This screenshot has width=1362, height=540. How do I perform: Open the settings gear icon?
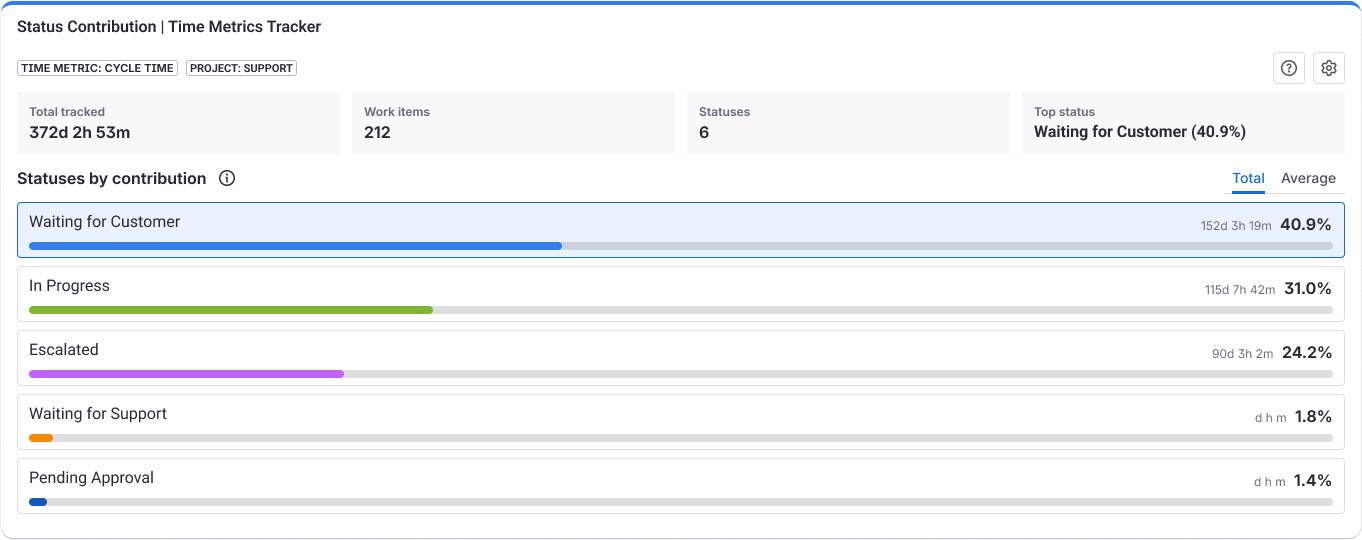click(x=1329, y=68)
